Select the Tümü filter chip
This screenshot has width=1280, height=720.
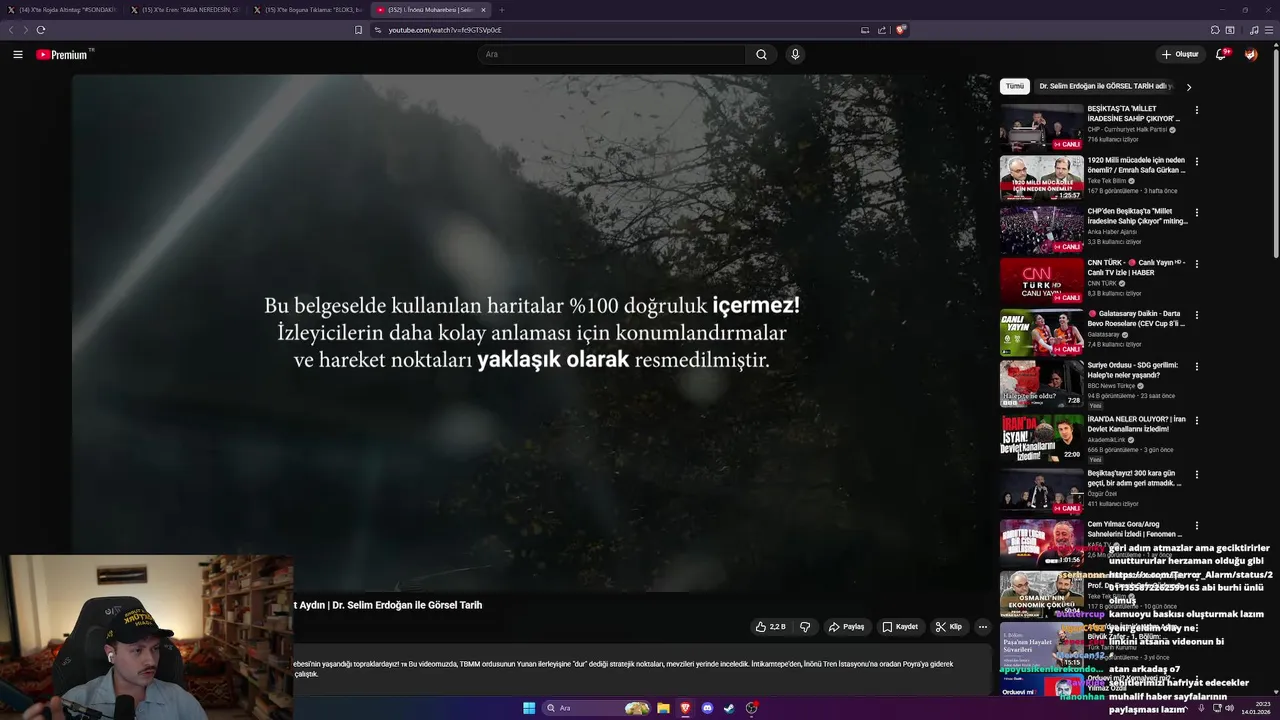tap(1014, 87)
